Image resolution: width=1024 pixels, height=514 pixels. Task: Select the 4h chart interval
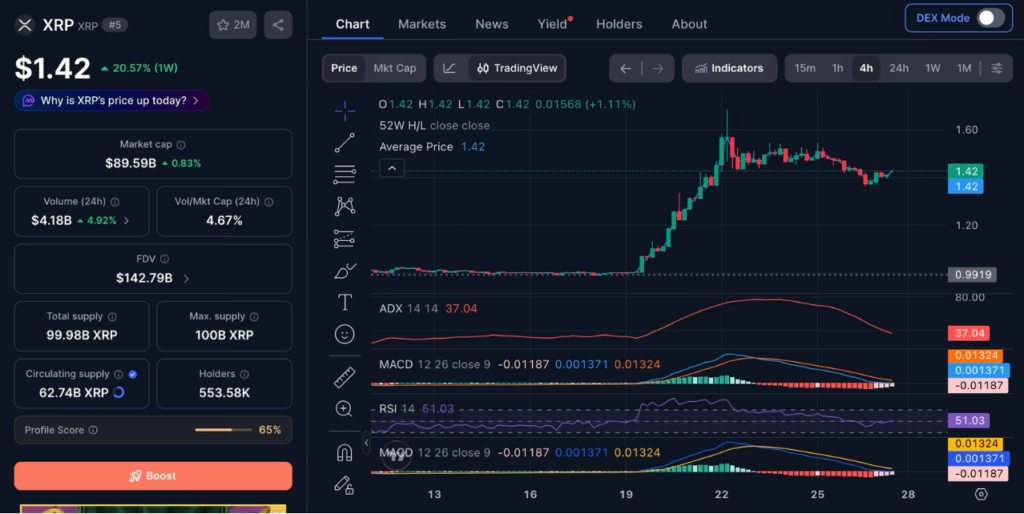tap(866, 68)
